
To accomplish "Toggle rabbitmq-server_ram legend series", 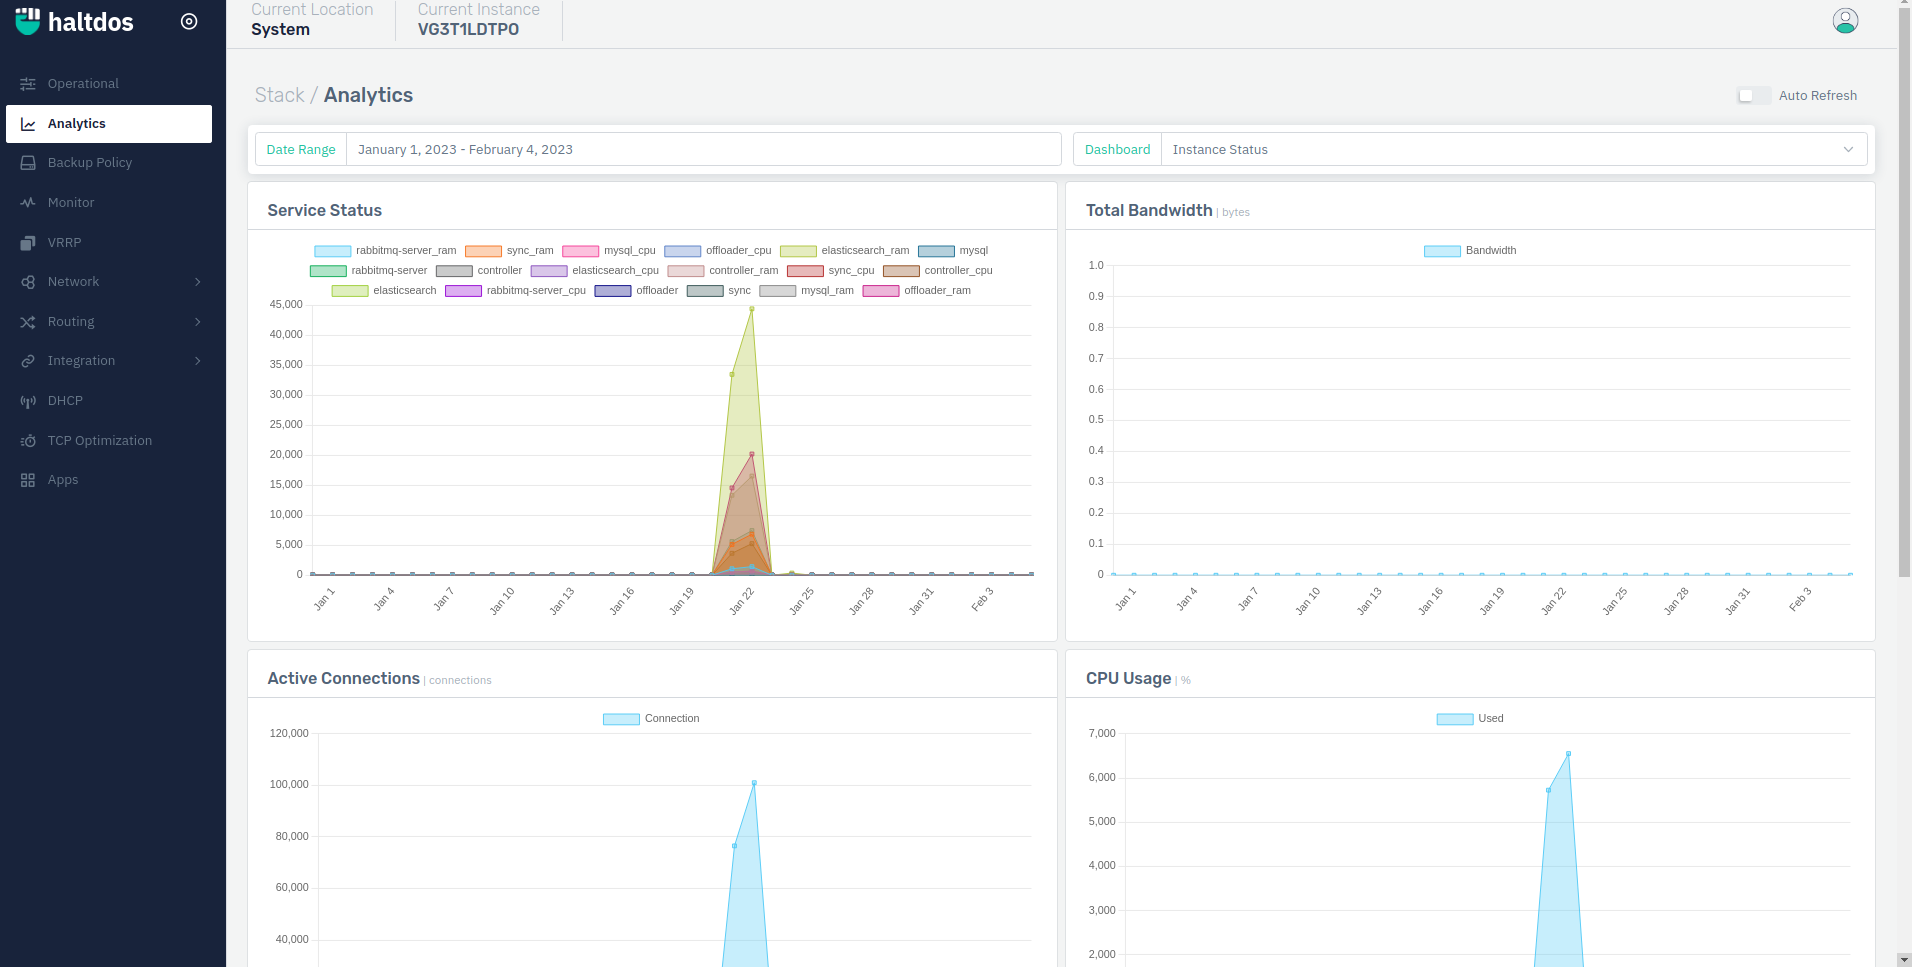I will click(x=385, y=251).
